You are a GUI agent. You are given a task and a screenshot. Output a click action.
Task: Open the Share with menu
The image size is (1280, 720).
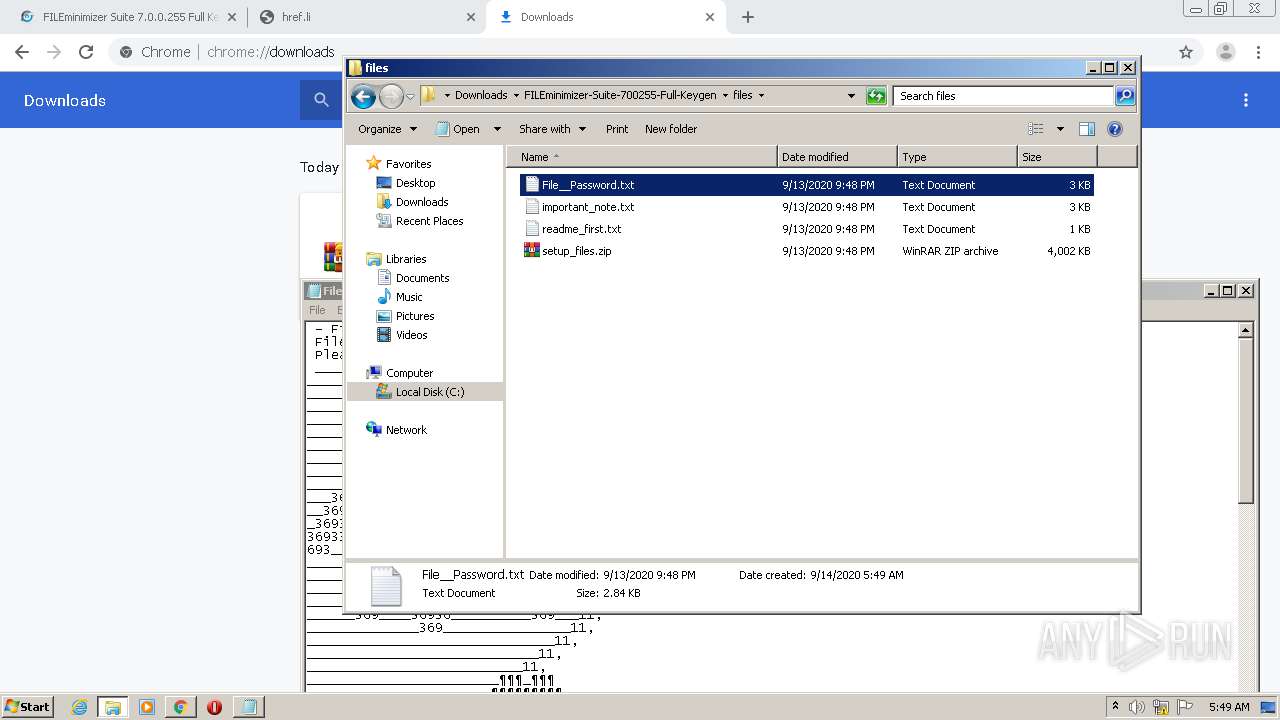click(551, 129)
